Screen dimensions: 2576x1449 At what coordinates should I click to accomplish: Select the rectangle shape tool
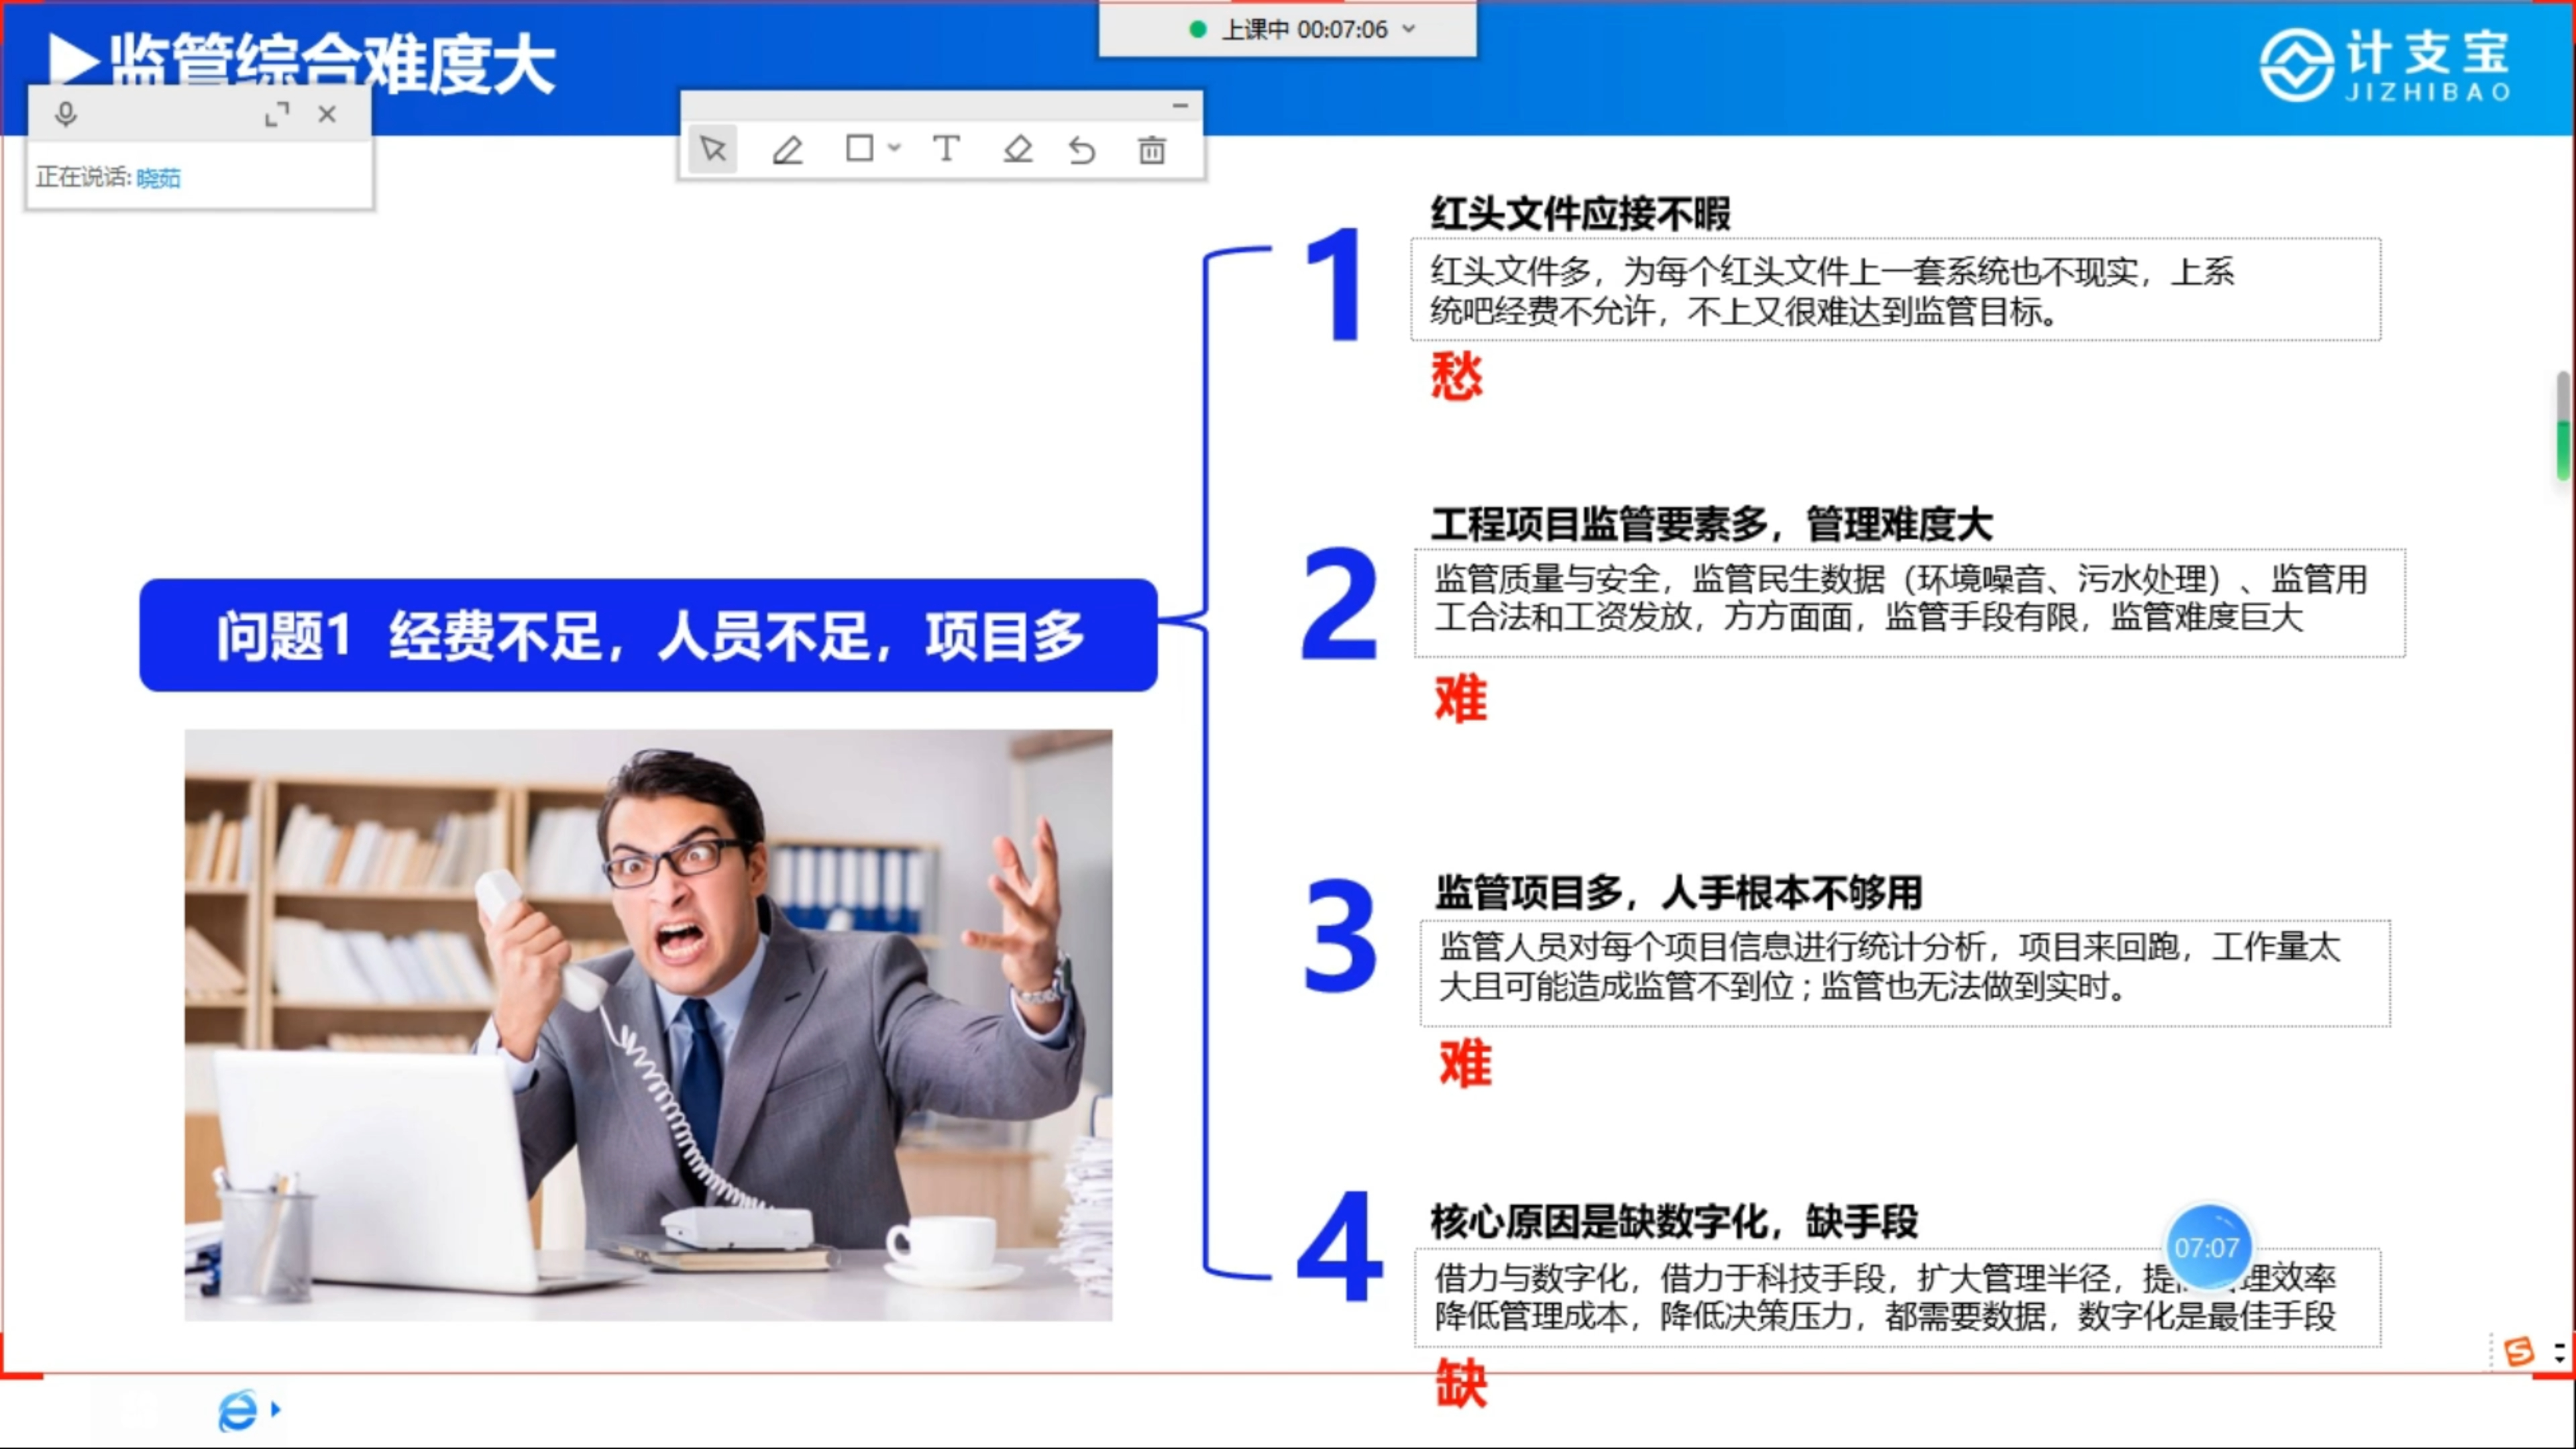click(859, 149)
